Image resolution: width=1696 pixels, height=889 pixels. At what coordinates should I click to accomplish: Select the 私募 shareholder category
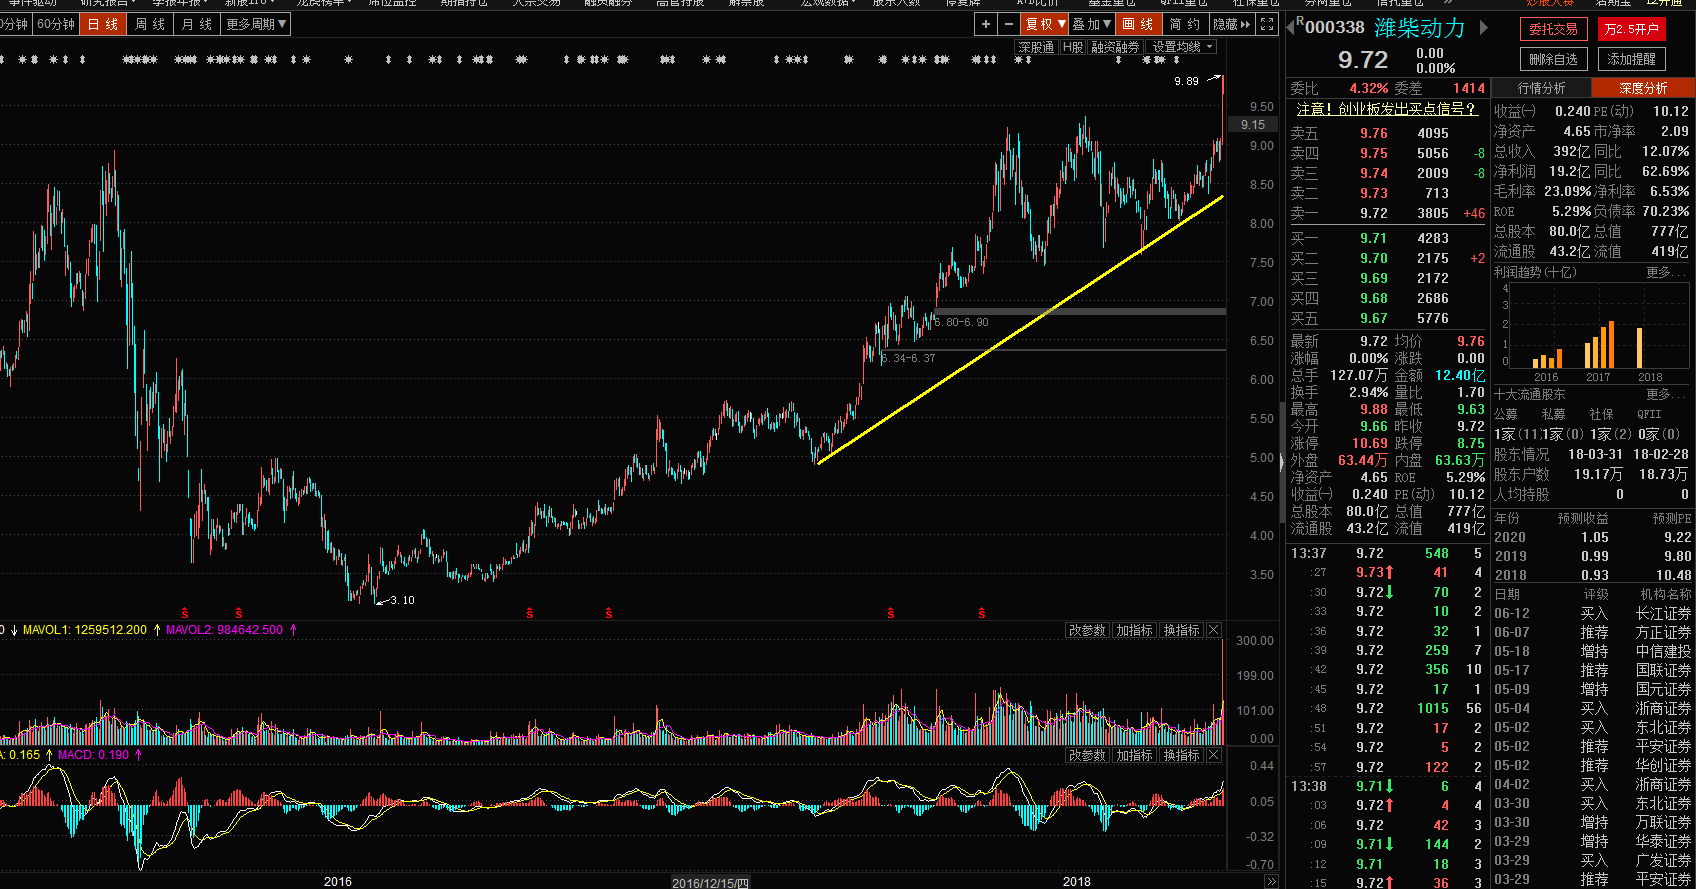coord(1553,414)
